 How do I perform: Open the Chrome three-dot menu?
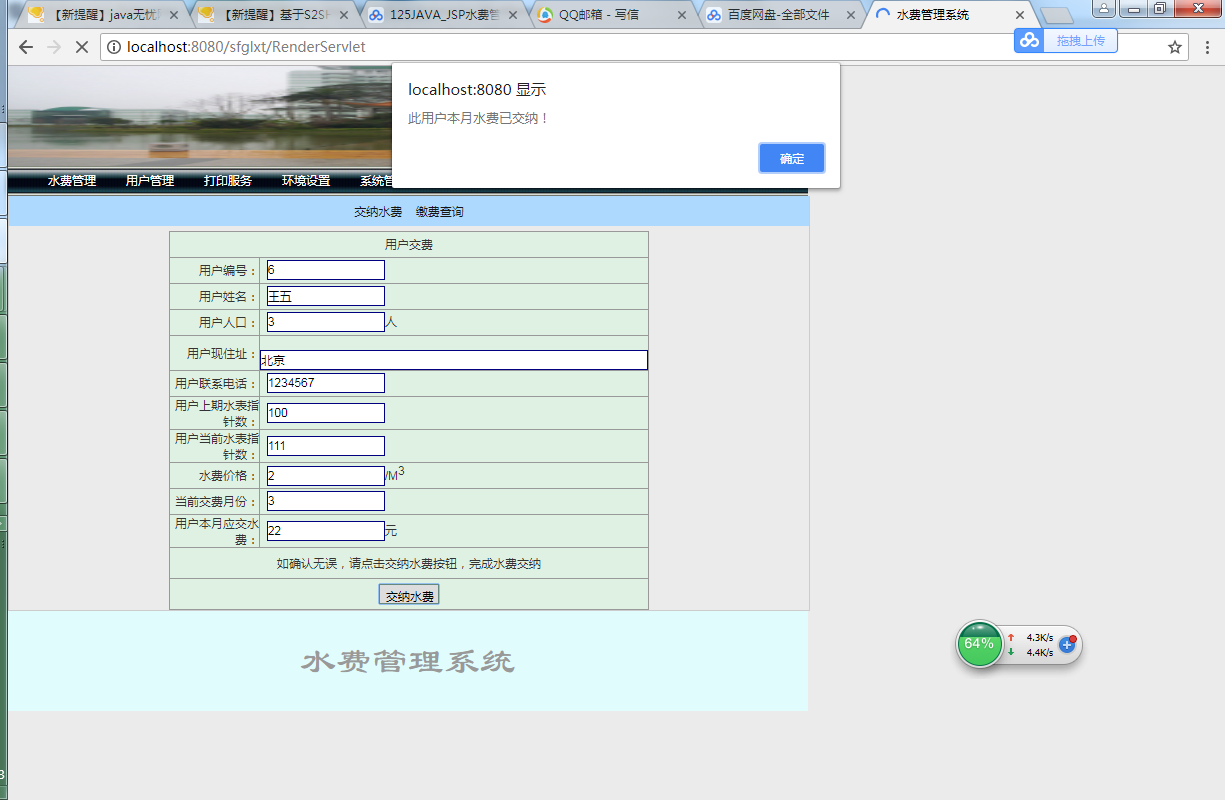click(1206, 47)
